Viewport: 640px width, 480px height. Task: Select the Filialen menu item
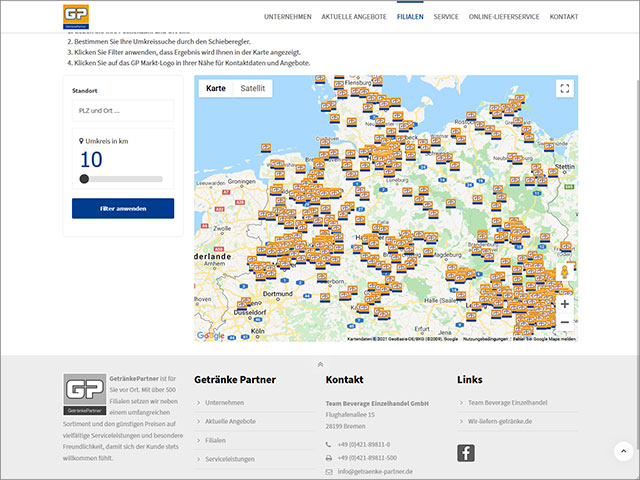410,17
